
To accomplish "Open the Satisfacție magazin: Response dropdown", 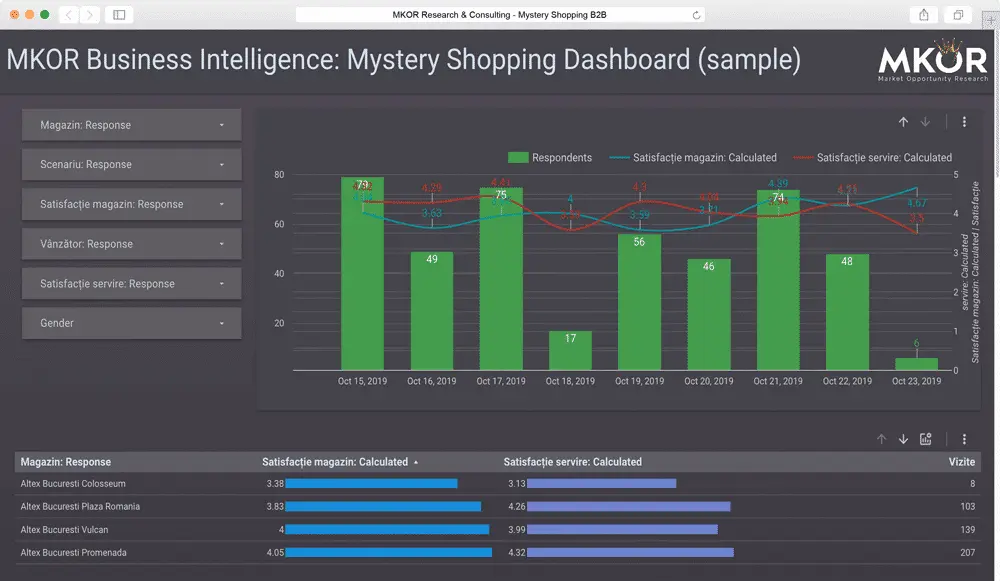I will pos(131,204).
